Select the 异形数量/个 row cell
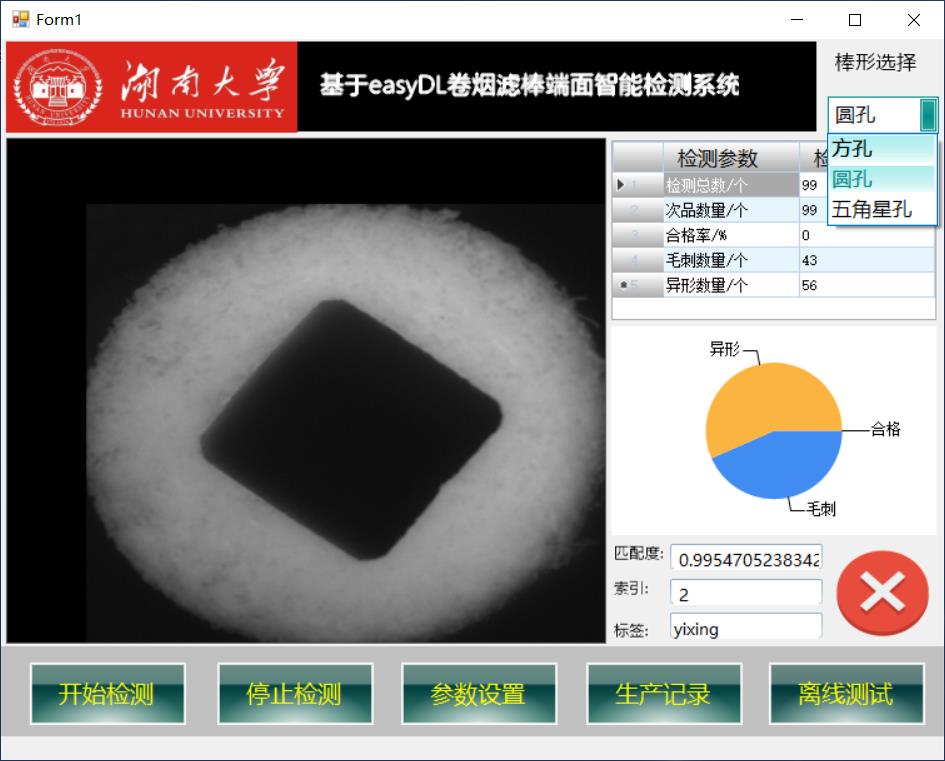The width and height of the screenshot is (945, 761). click(731, 285)
